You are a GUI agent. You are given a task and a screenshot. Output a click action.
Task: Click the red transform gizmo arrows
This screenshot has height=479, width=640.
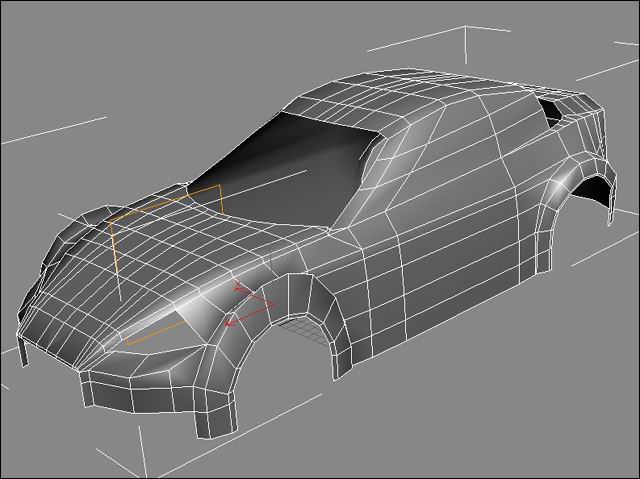coord(245,303)
